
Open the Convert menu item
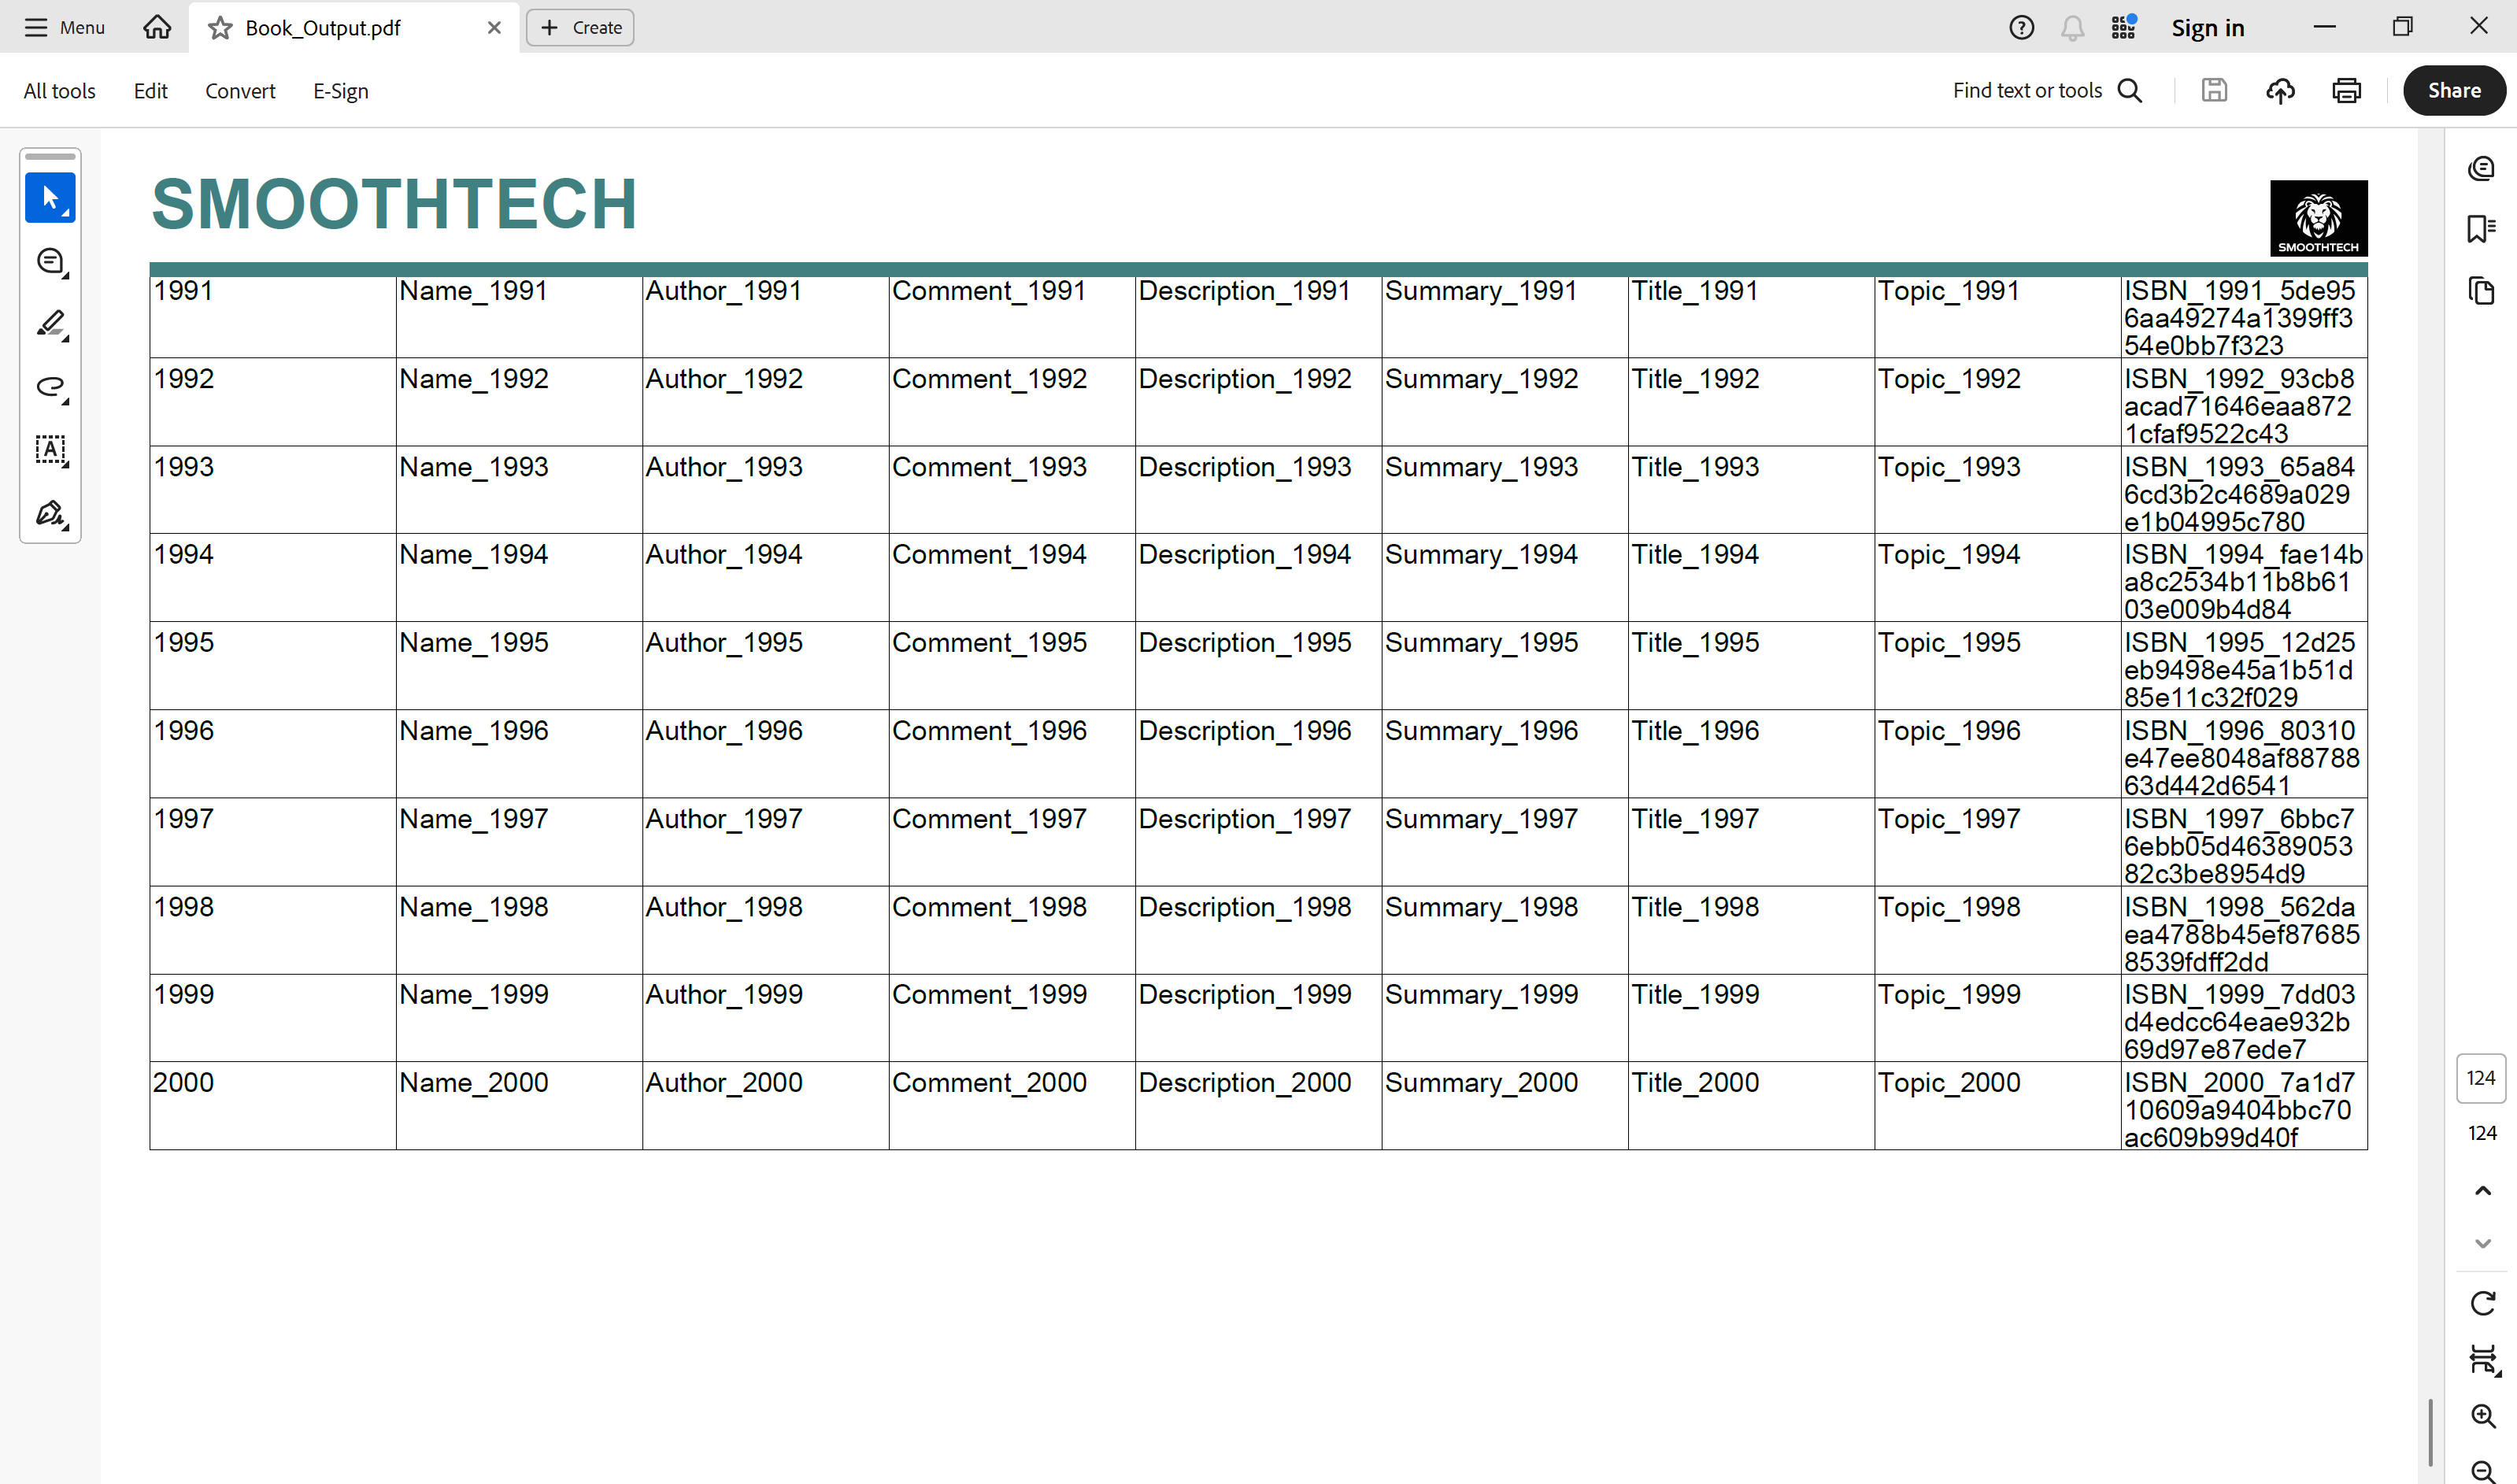[240, 91]
